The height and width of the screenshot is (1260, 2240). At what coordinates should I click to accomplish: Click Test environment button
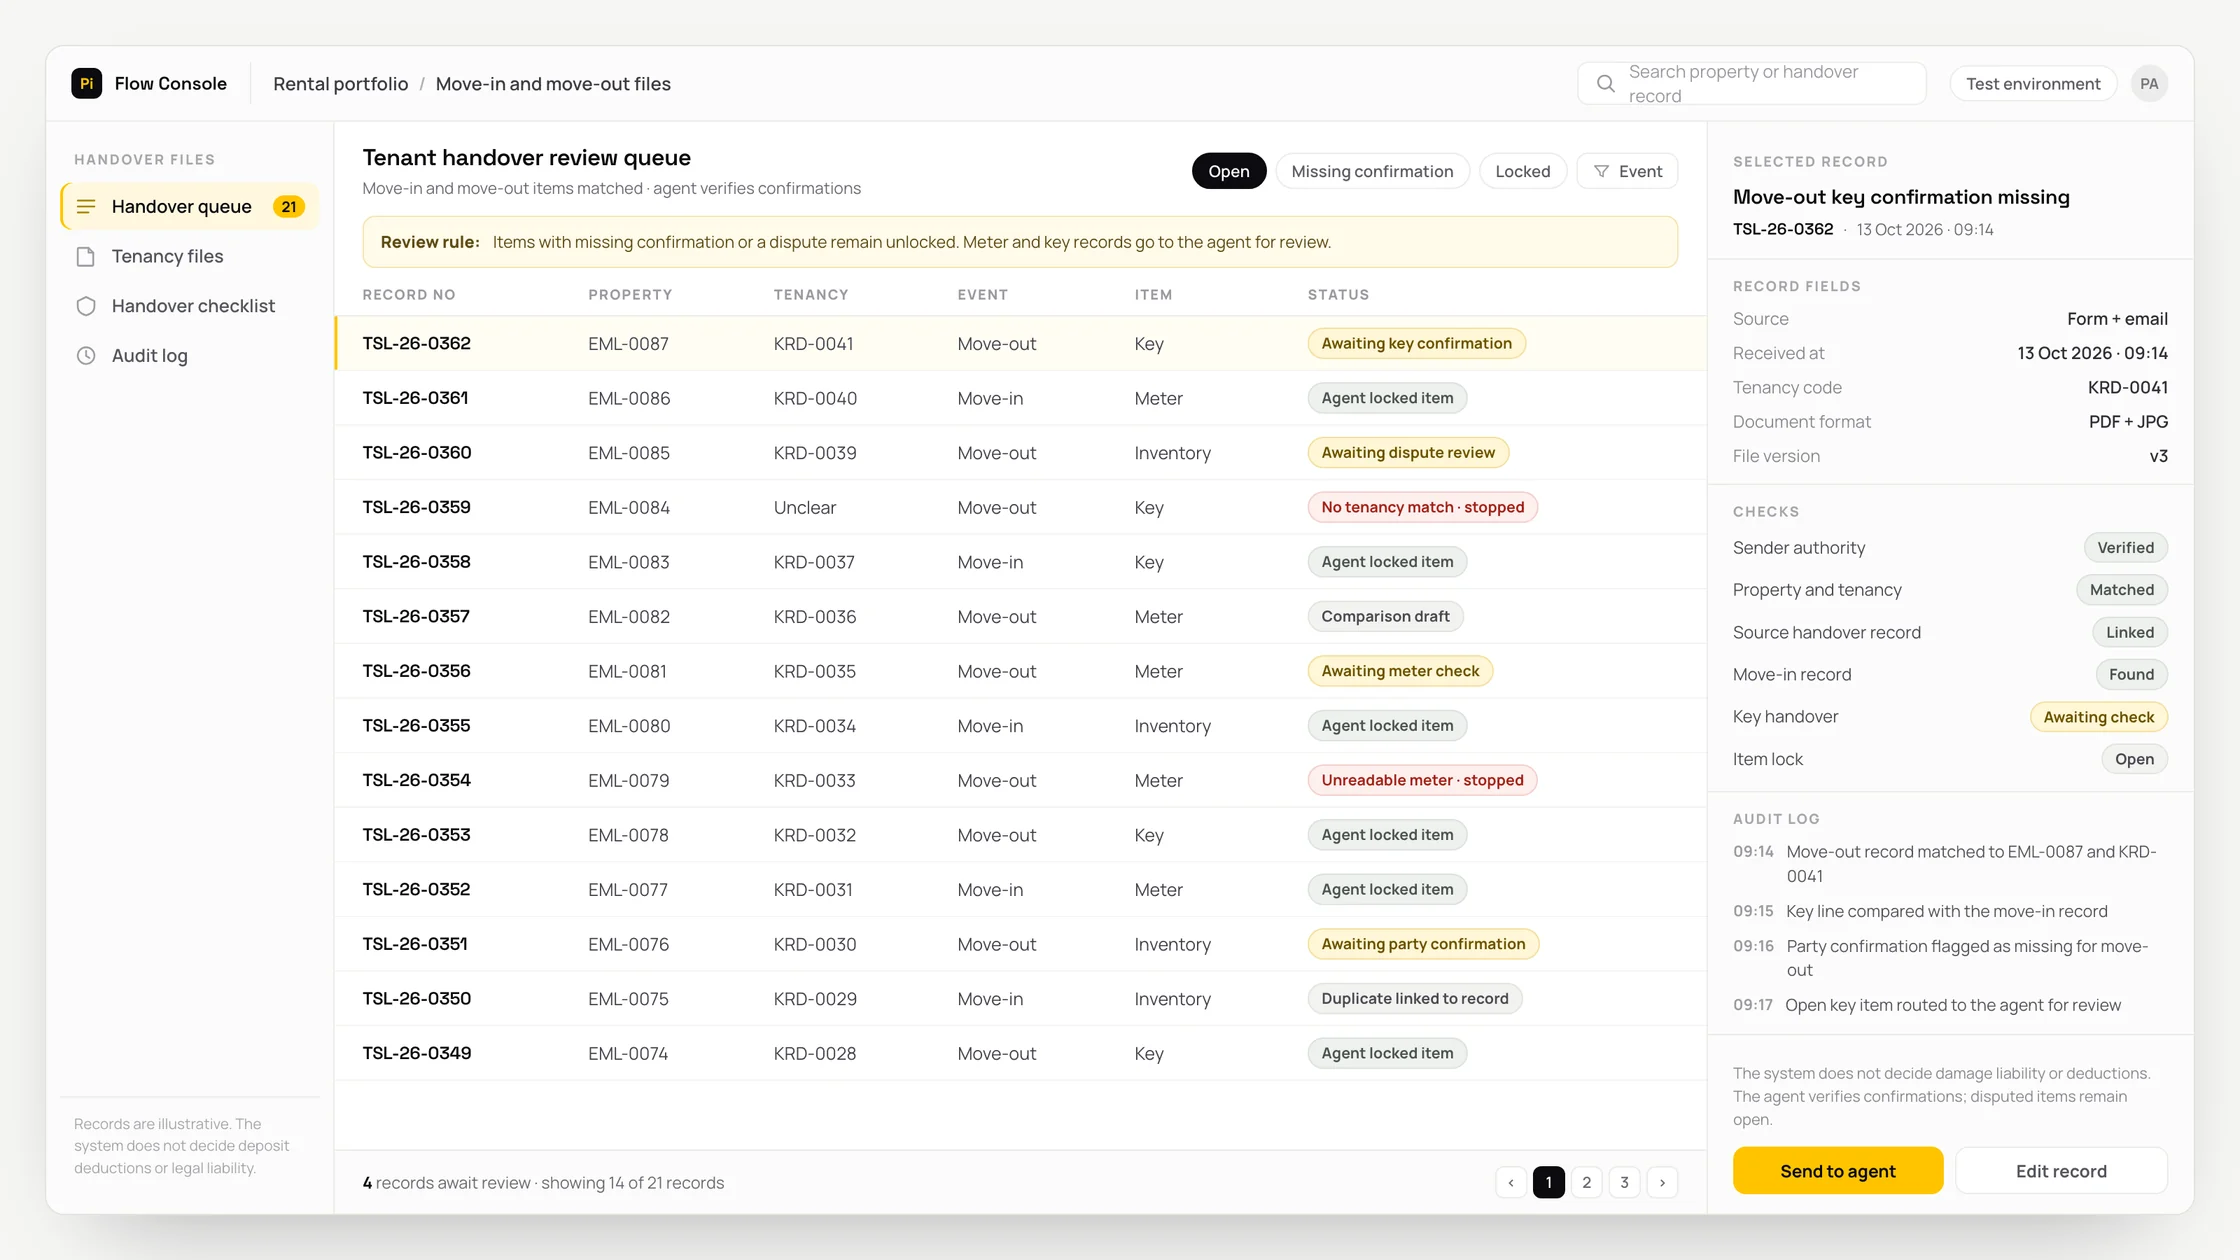click(2033, 84)
